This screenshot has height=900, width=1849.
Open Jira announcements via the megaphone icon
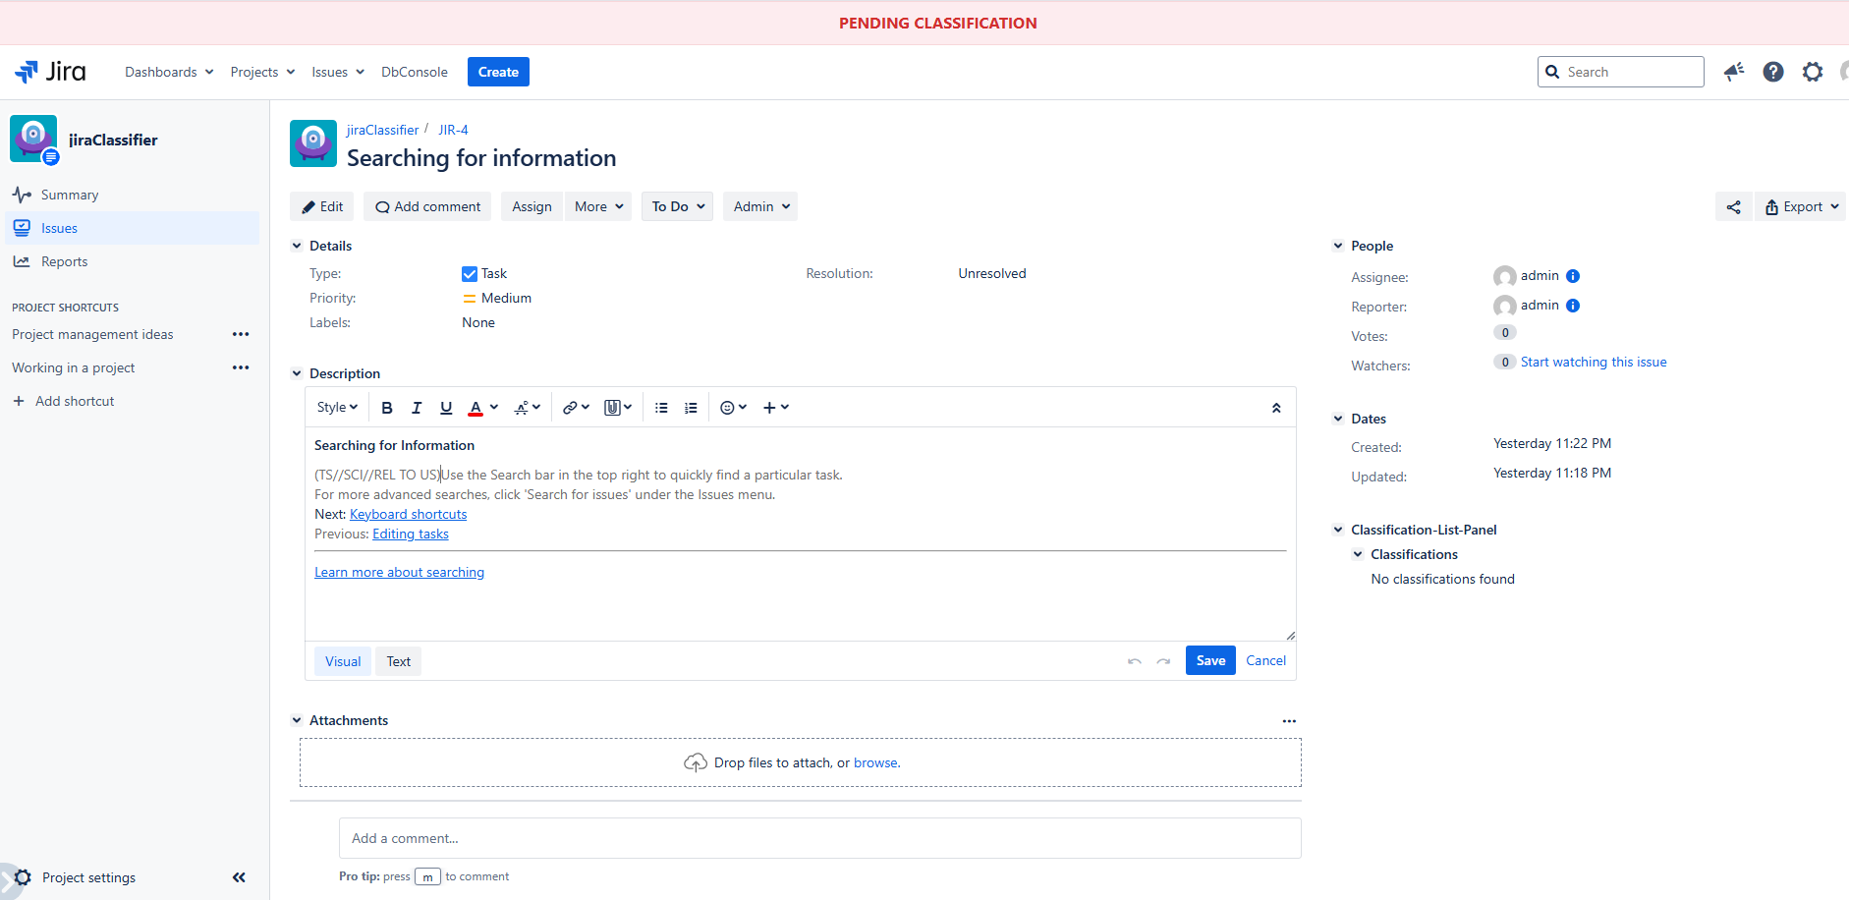click(1734, 71)
